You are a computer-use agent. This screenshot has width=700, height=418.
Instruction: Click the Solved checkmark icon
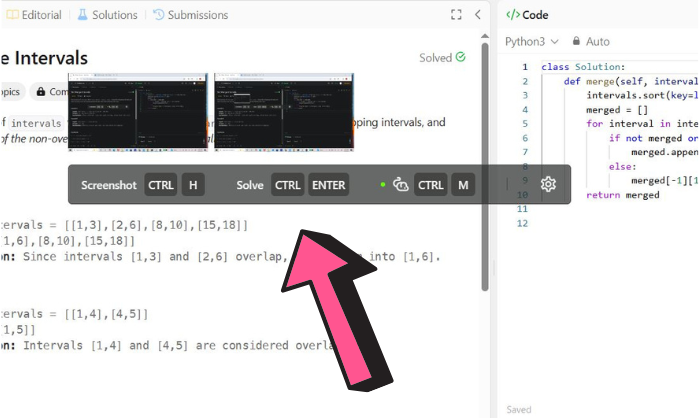(x=460, y=58)
